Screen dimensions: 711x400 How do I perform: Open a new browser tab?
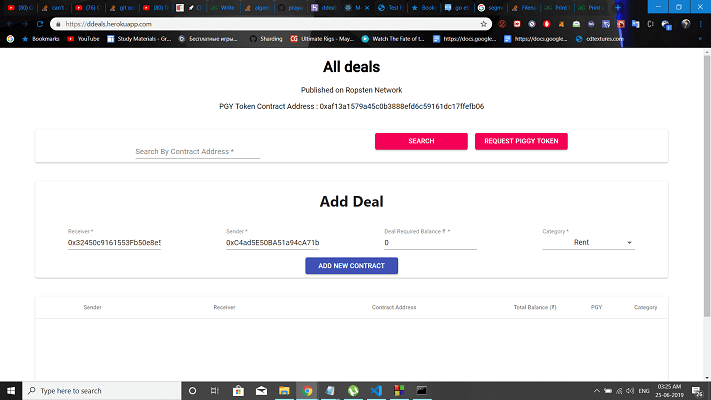[618, 8]
